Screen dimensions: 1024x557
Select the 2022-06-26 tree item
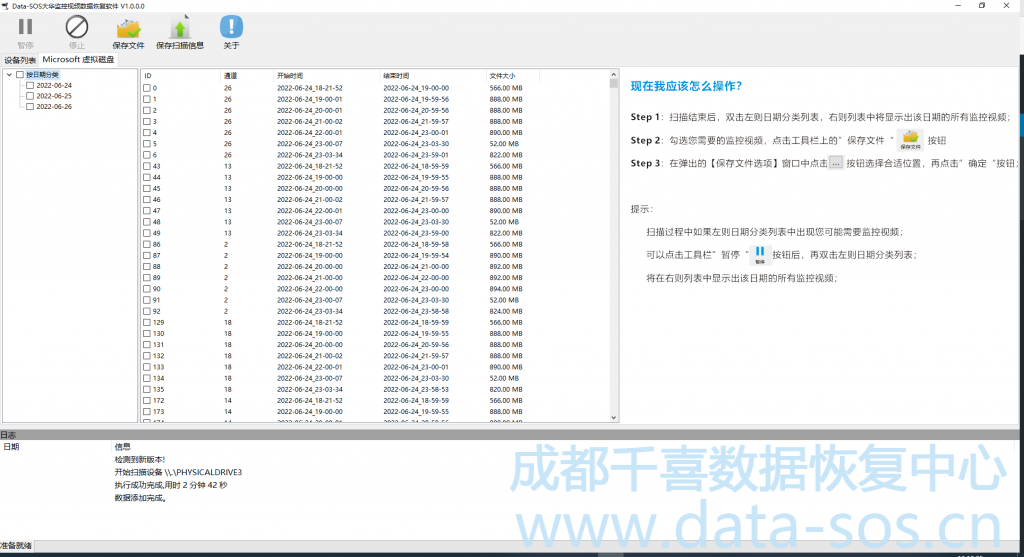coord(54,106)
